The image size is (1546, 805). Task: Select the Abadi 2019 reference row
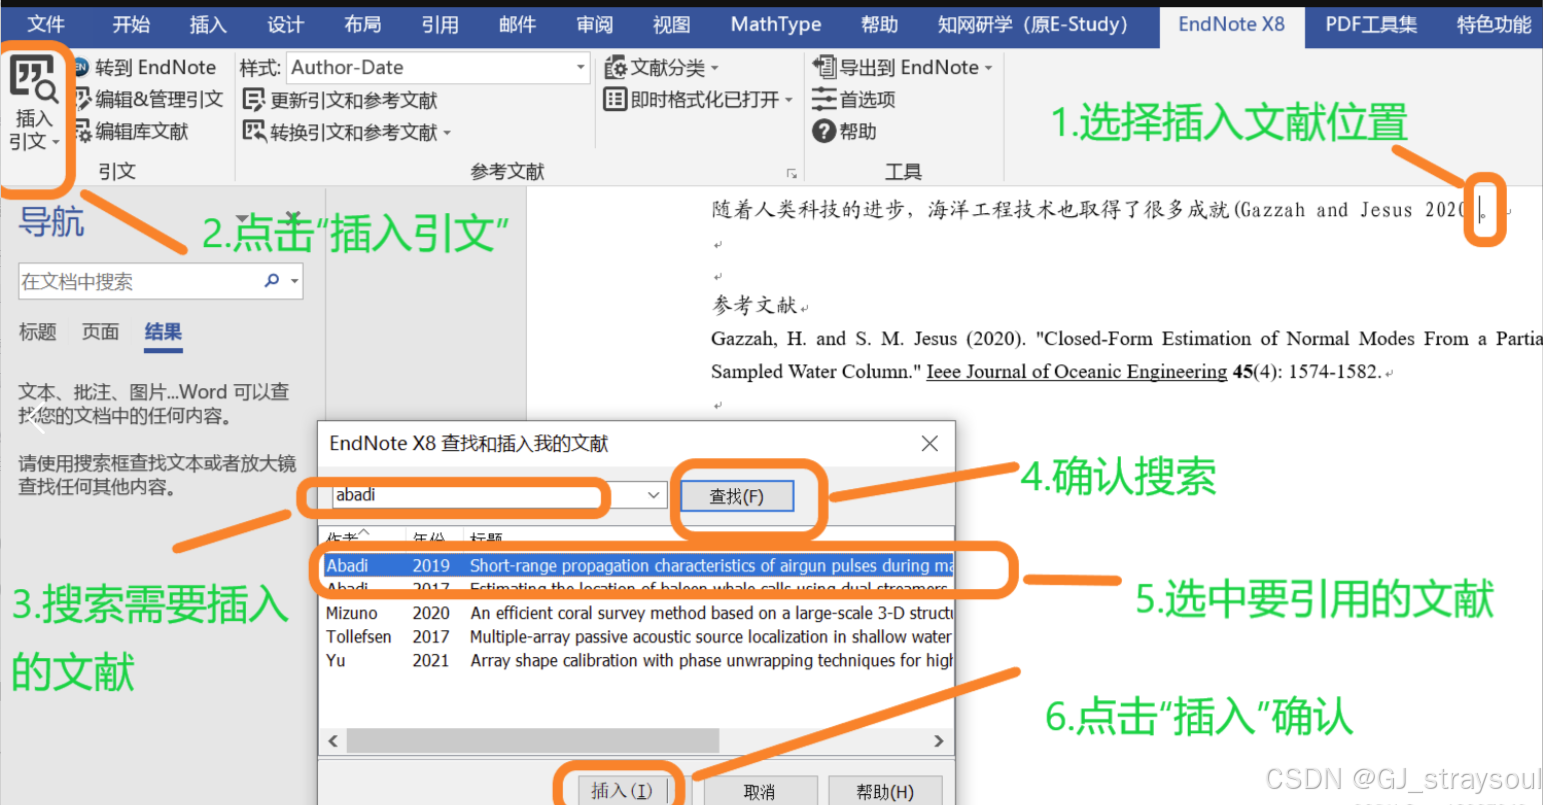click(x=637, y=566)
